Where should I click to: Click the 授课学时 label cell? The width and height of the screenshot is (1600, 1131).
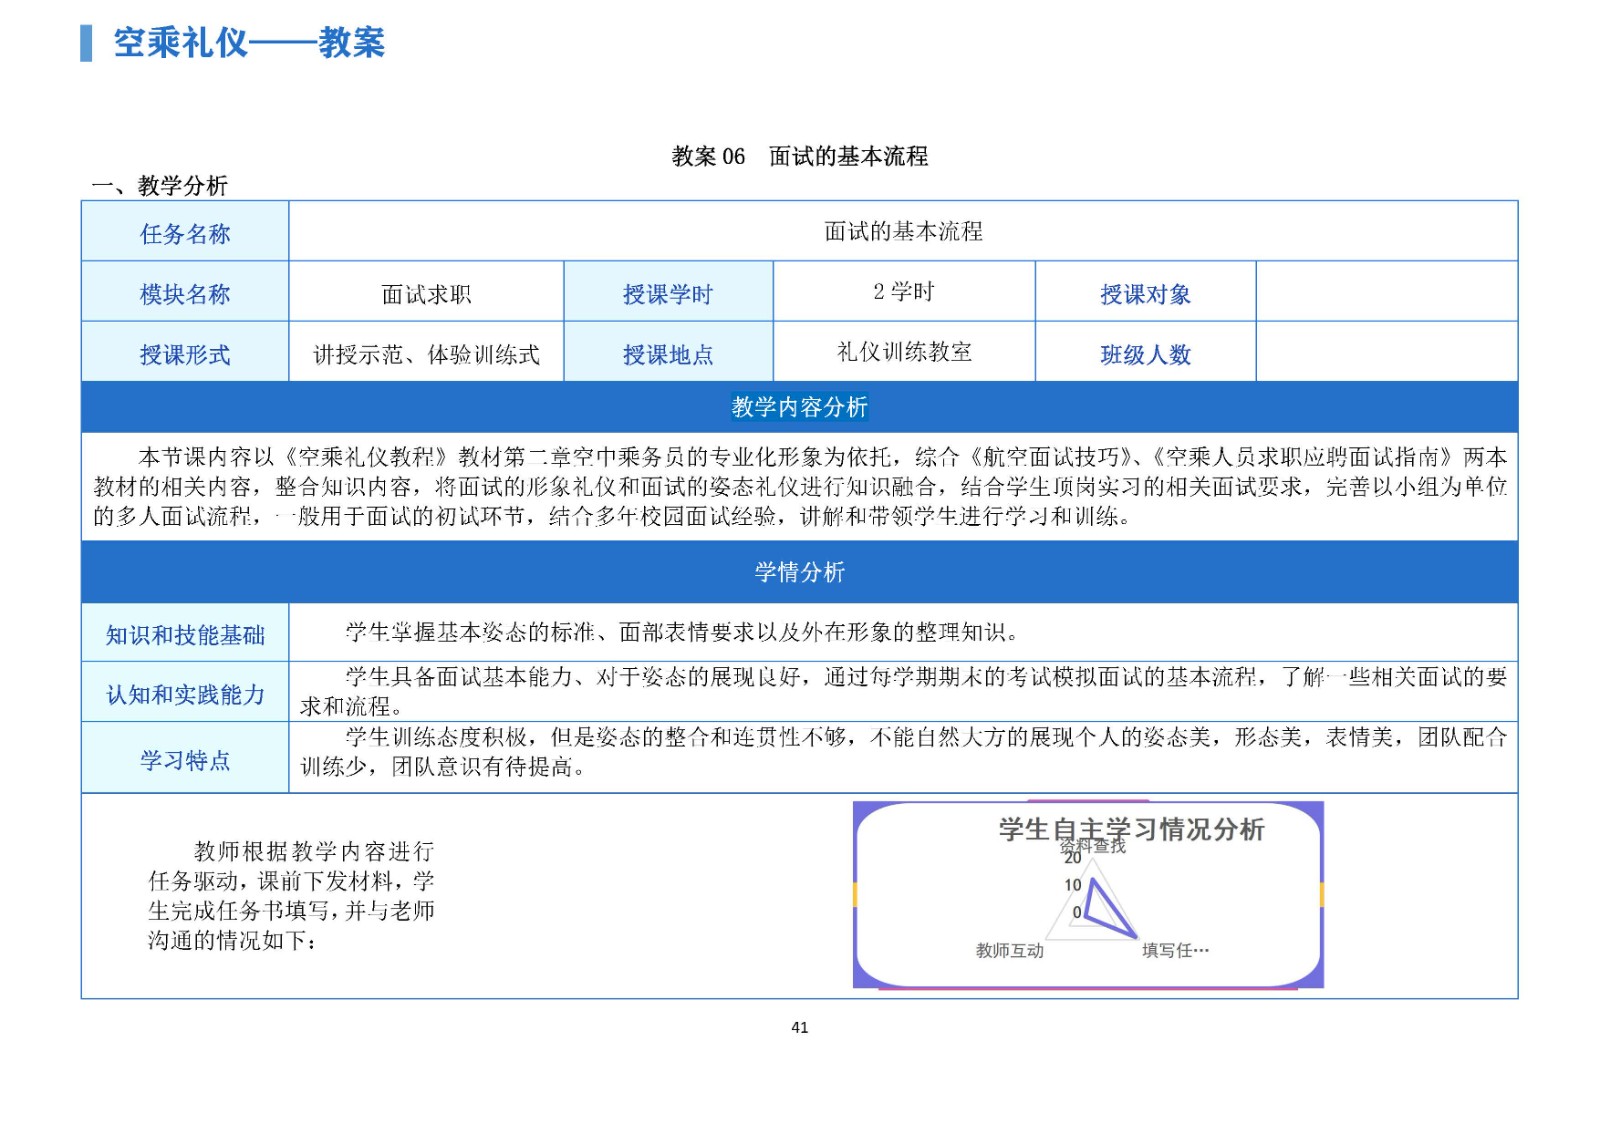click(x=668, y=293)
